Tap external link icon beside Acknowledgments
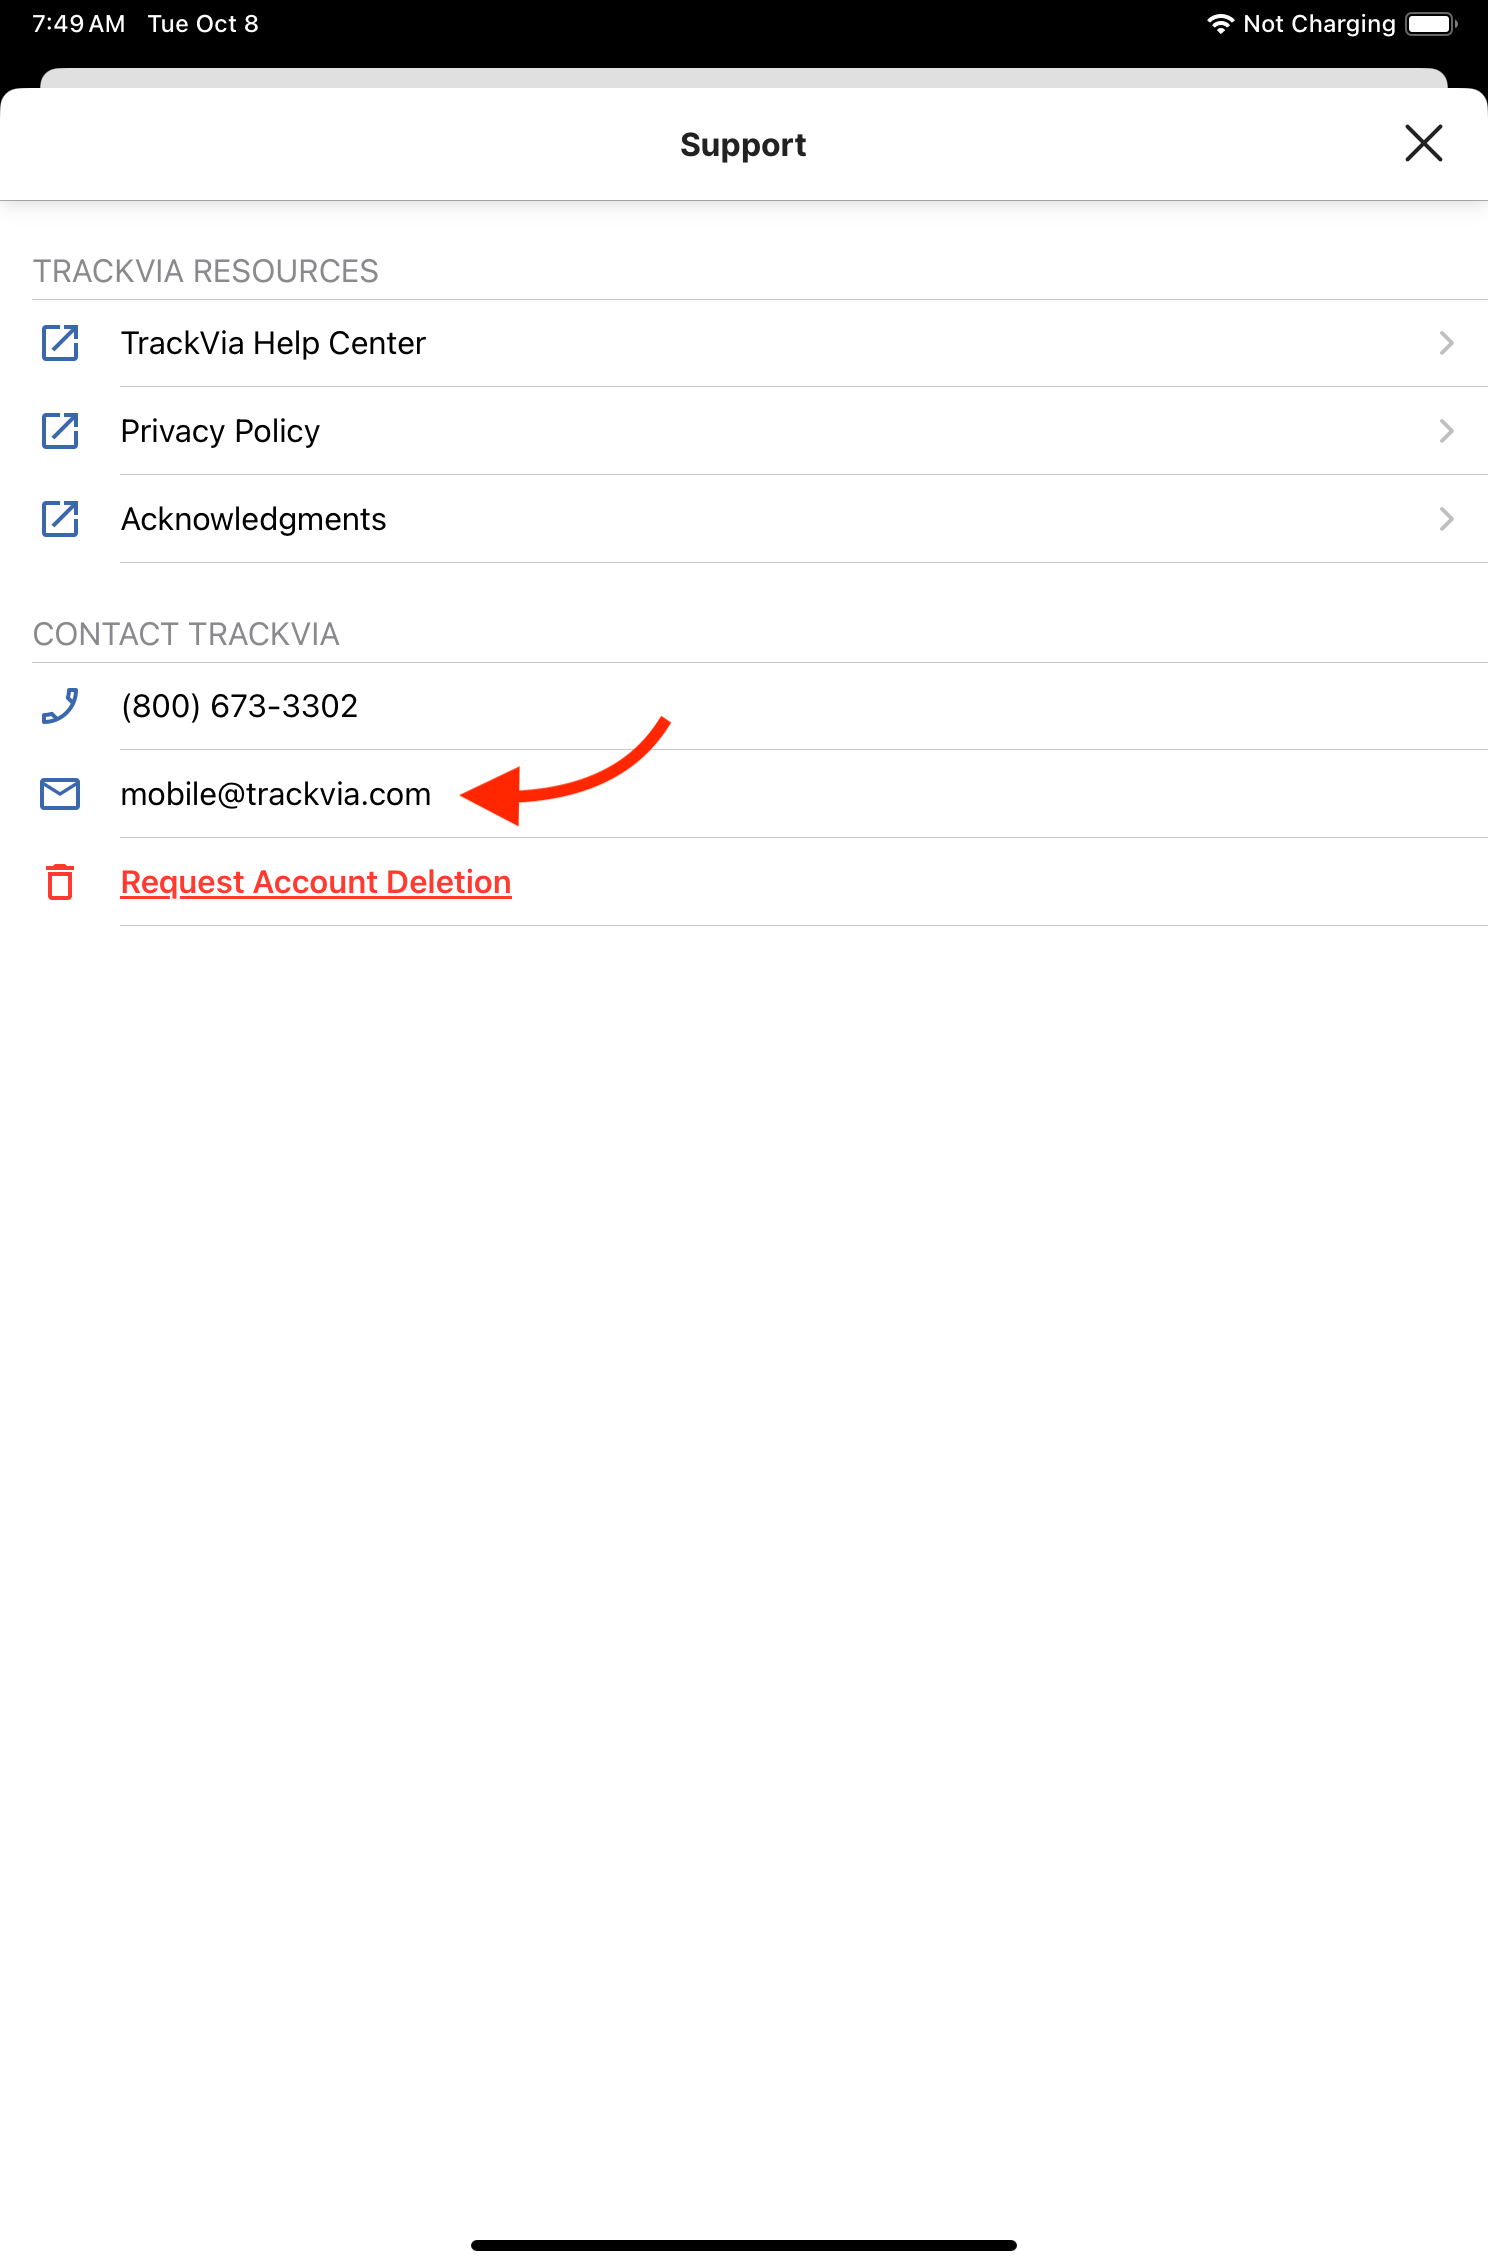This screenshot has width=1488, height=2266. point(60,519)
